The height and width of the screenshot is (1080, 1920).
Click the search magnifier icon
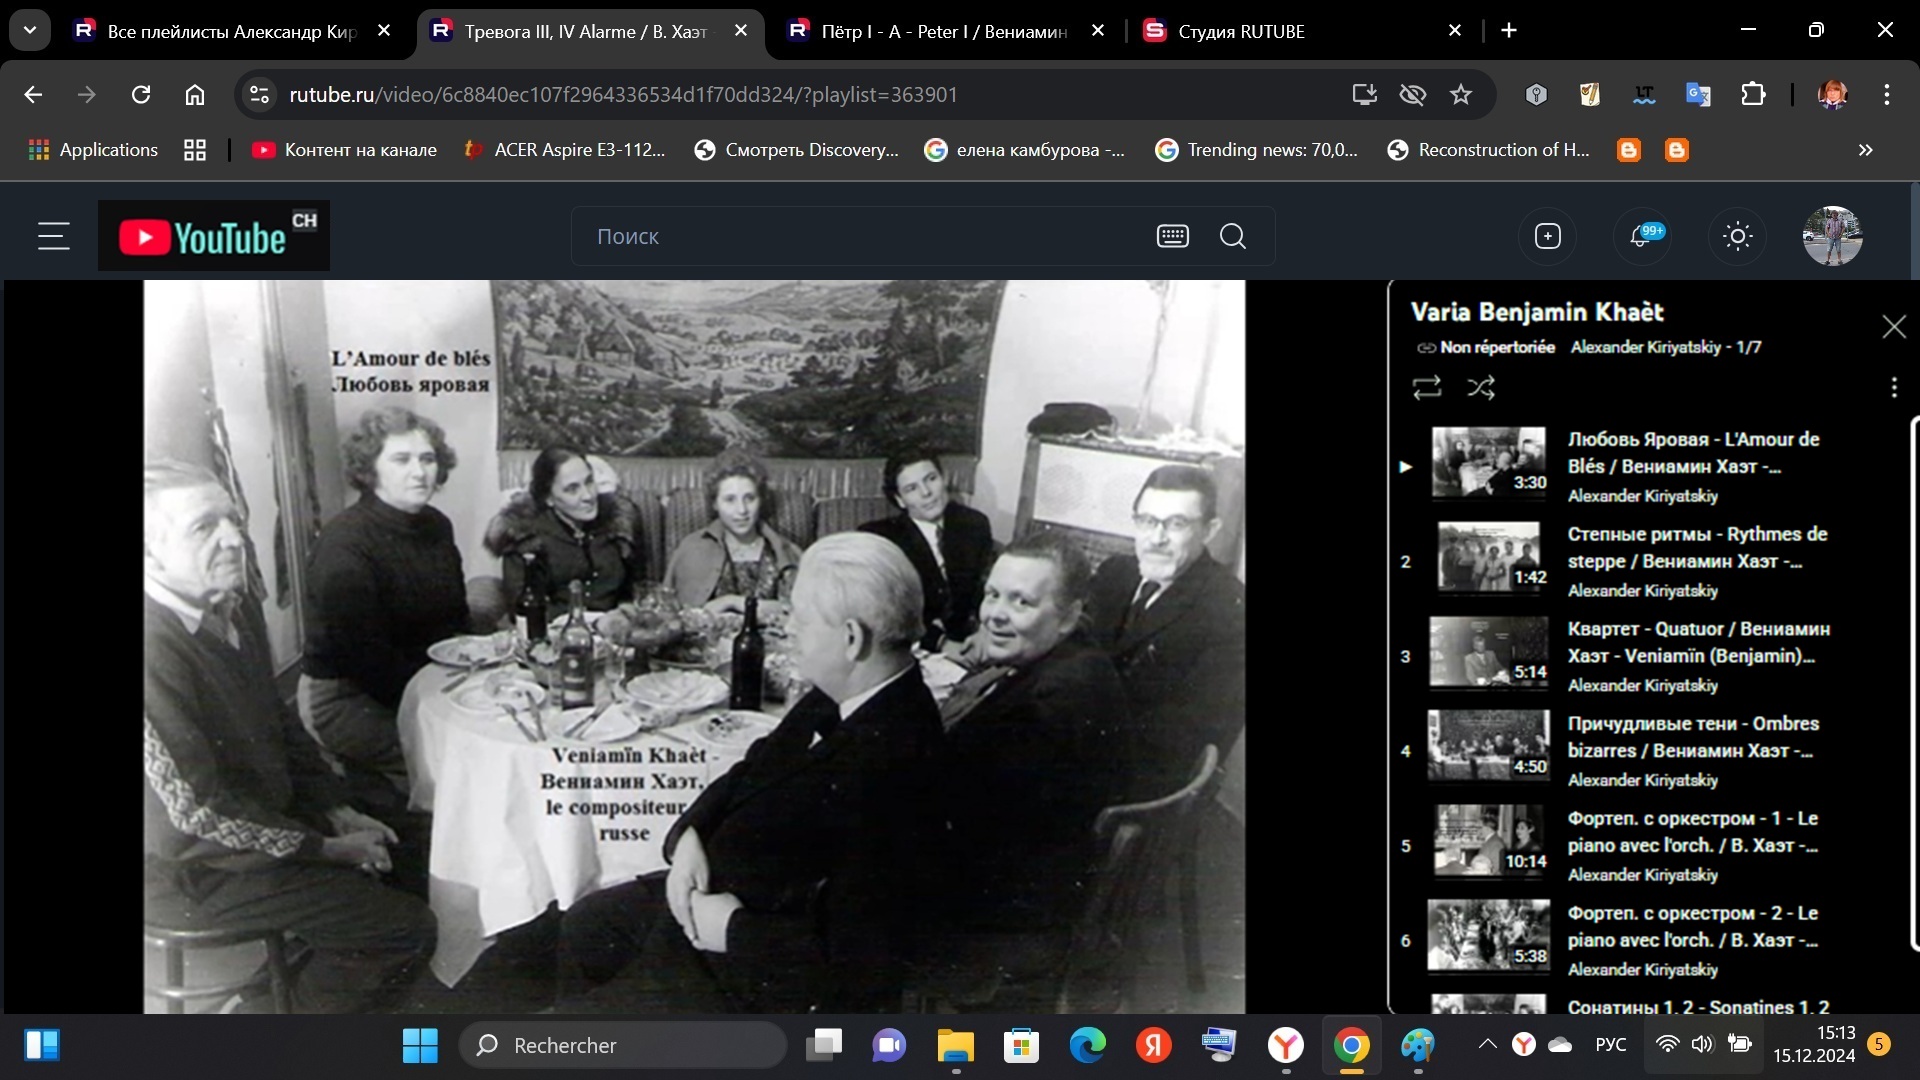point(1233,236)
